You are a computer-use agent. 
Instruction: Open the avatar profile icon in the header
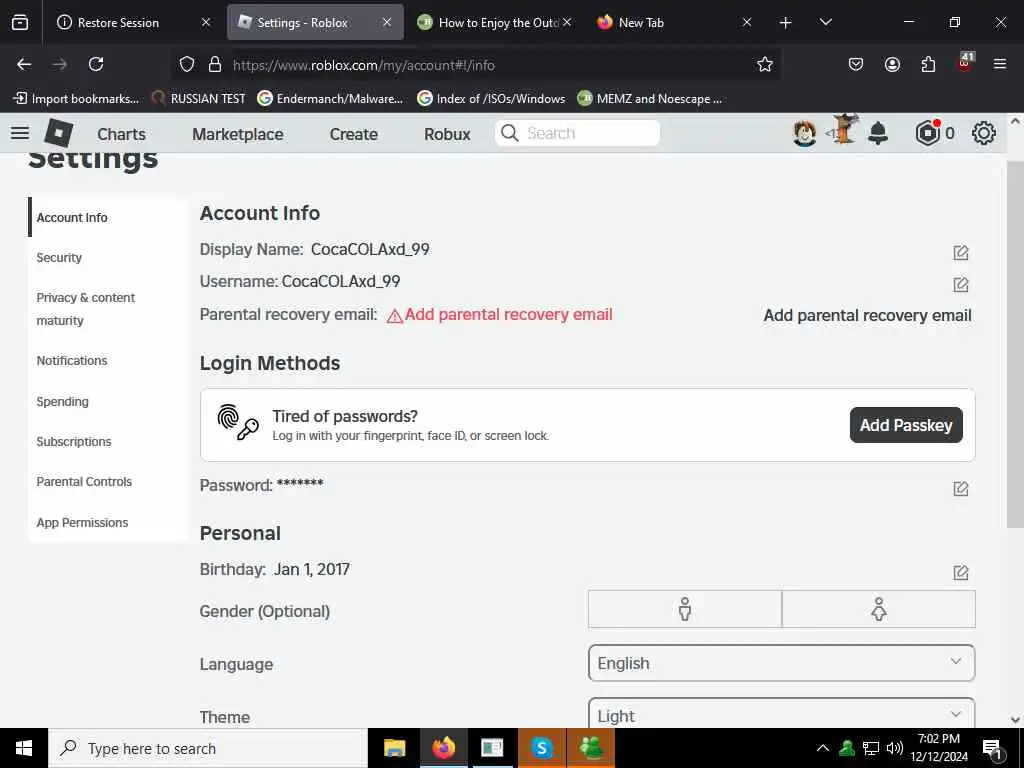[x=805, y=133]
